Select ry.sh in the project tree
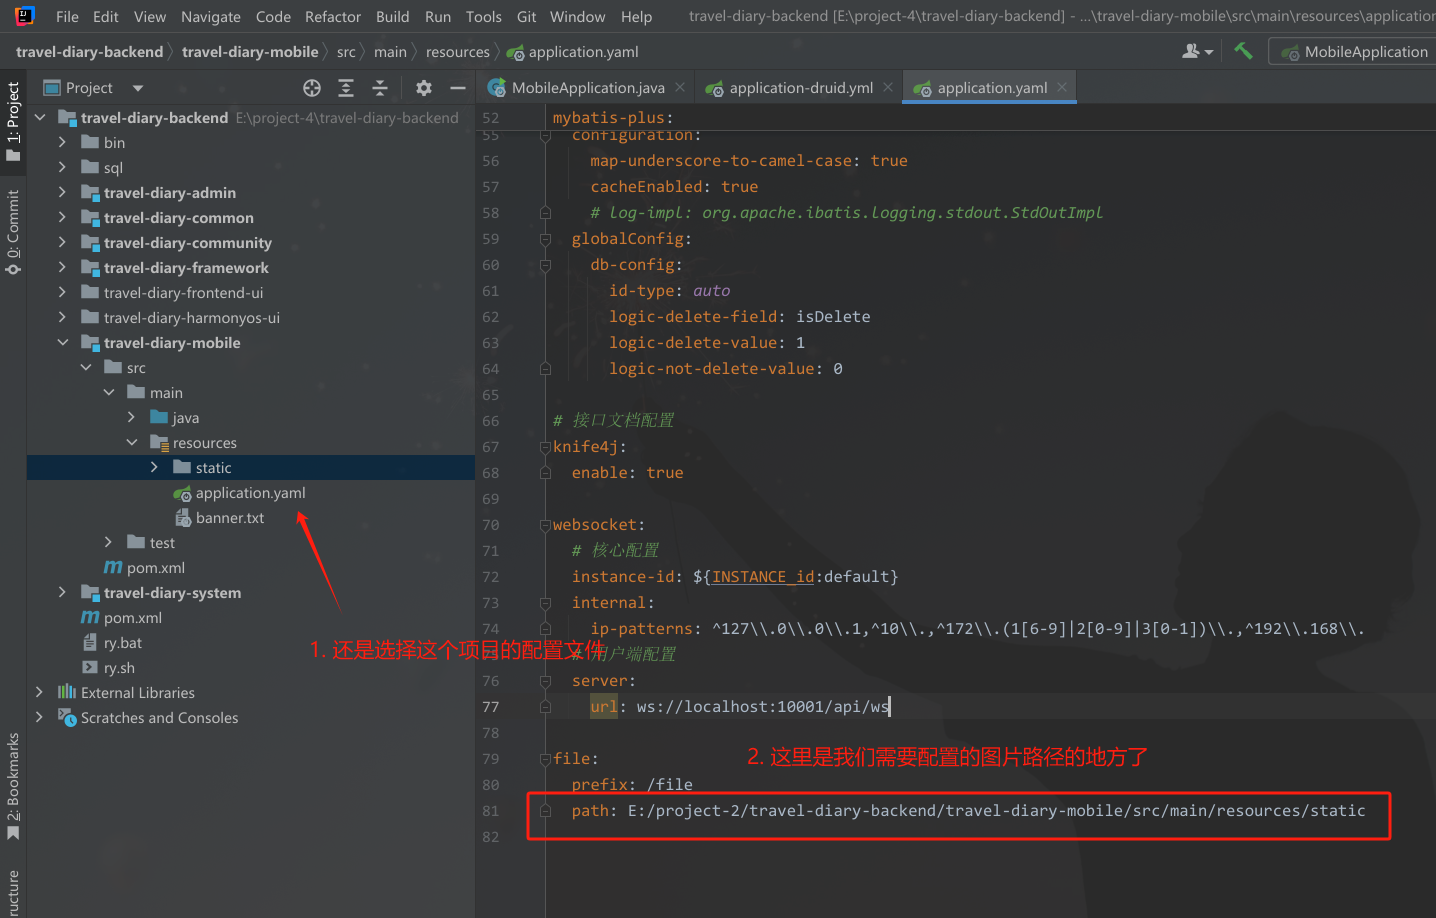Screen dimensions: 1436x918 click(119, 668)
